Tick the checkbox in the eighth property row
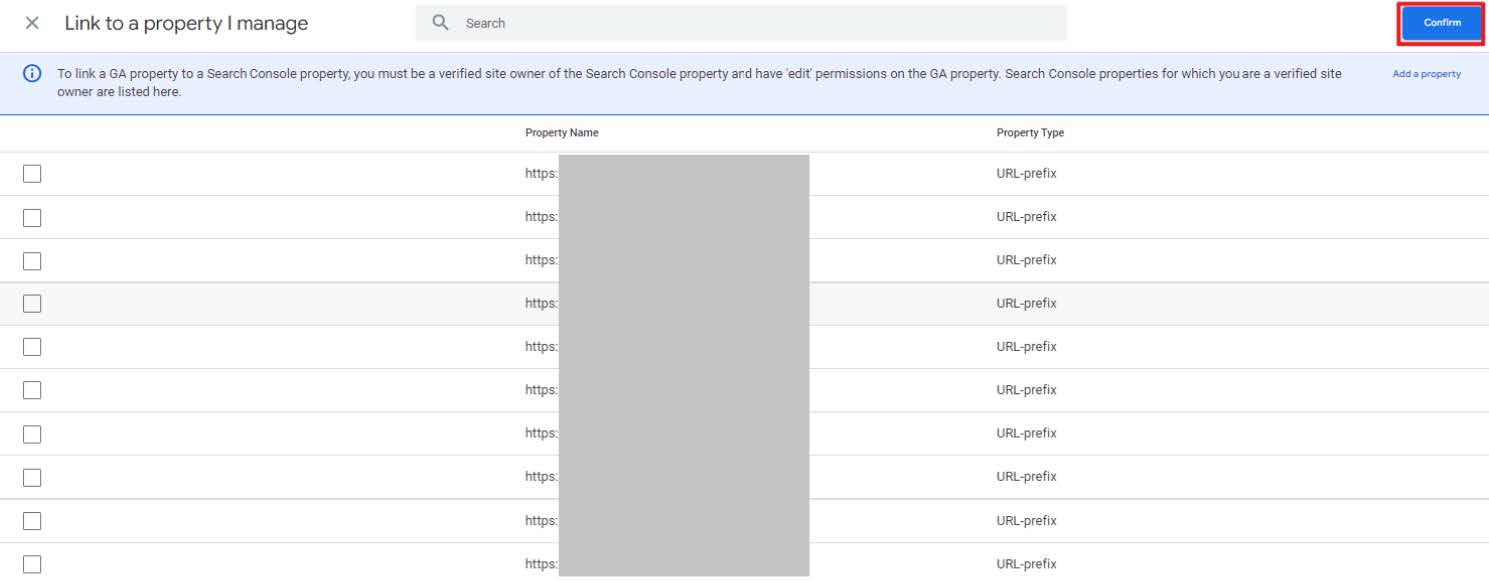This screenshot has height=583, width=1489. tap(32, 477)
